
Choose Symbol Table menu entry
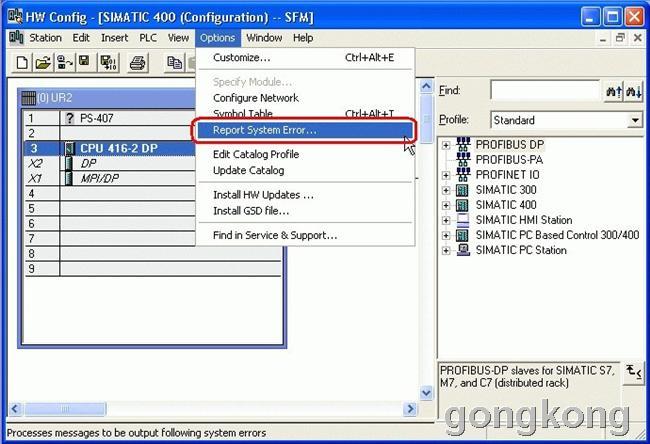click(305, 113)
